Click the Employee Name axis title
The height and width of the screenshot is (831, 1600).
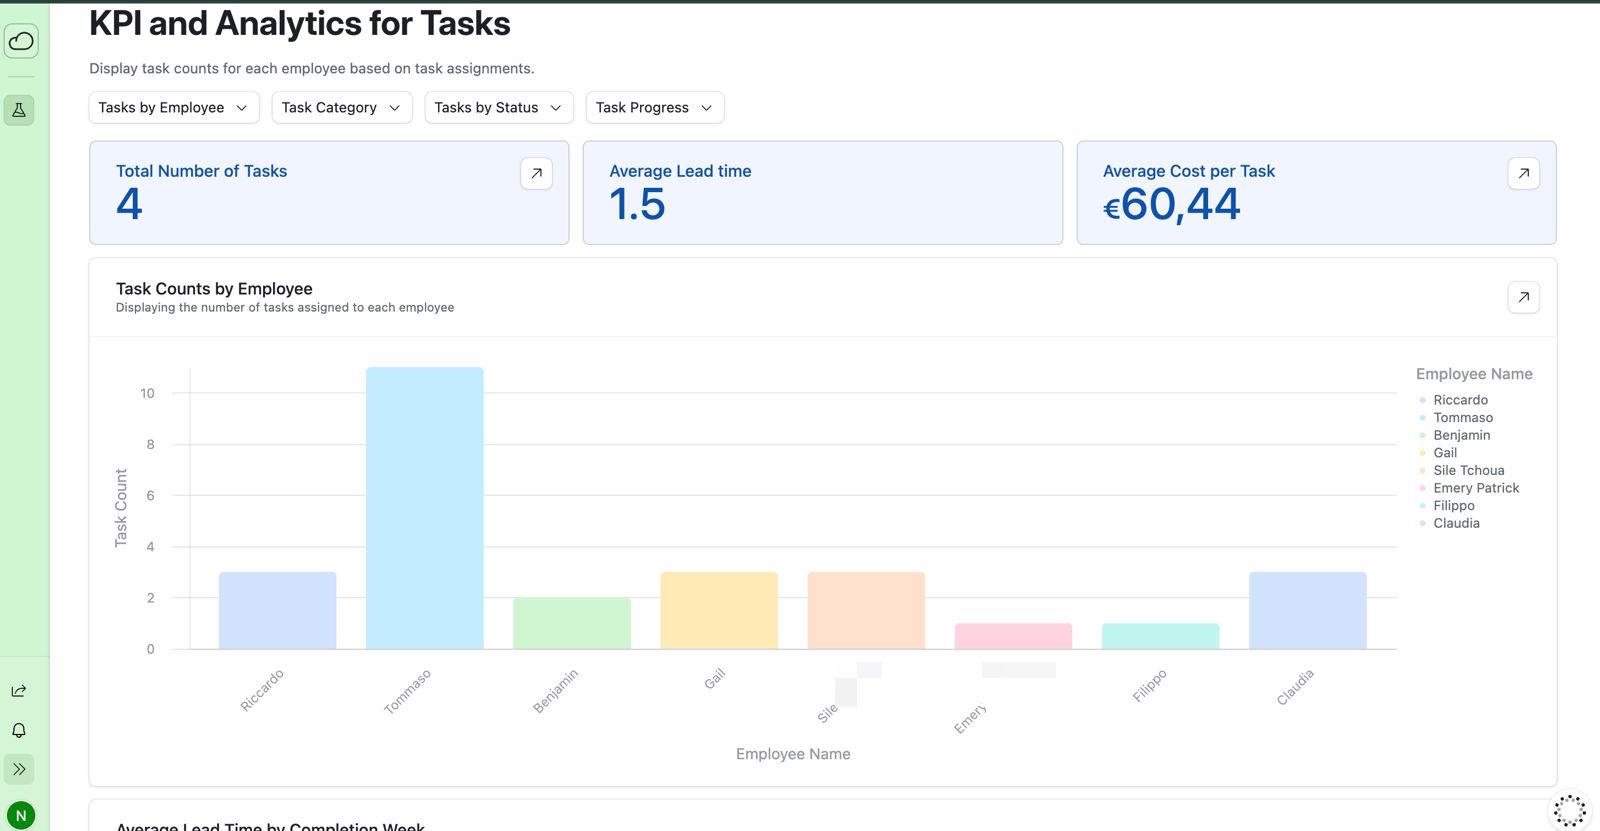tap(793, 754)
